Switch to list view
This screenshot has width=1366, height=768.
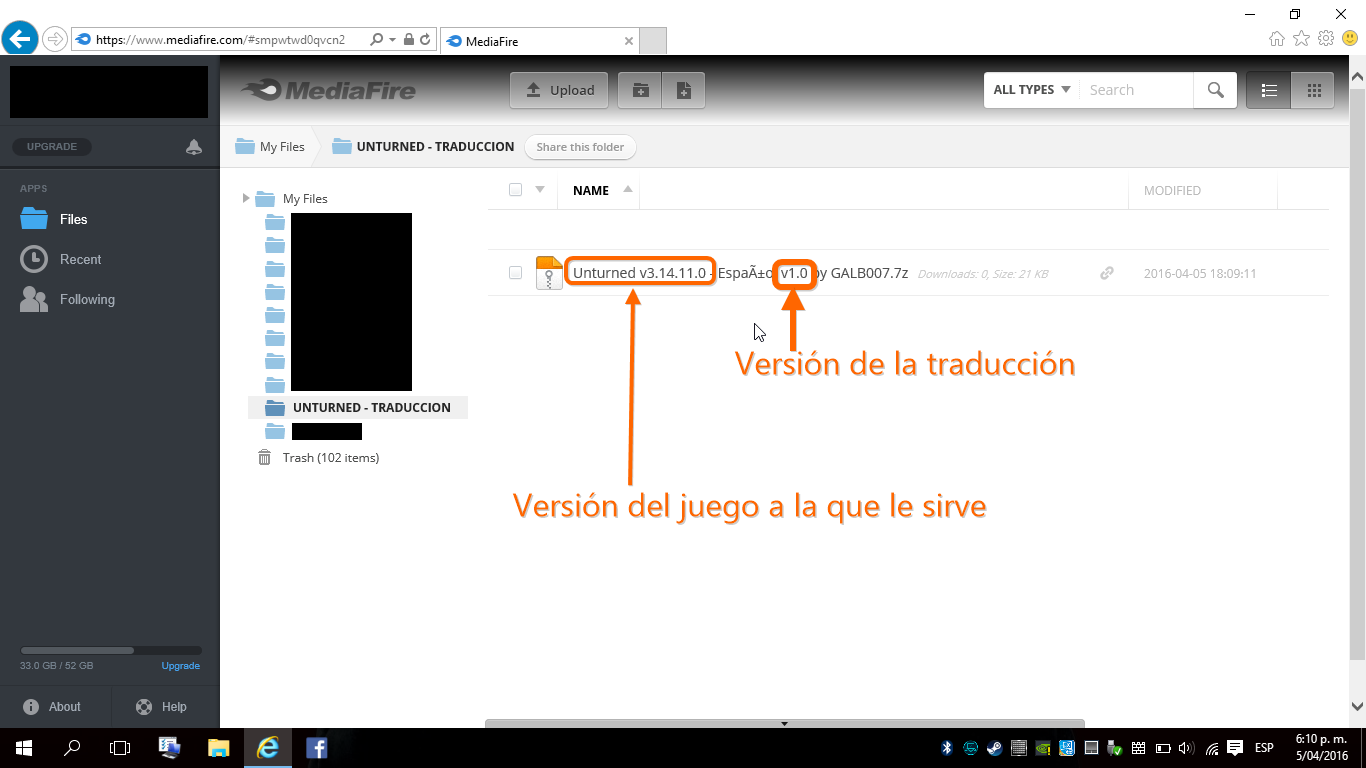pos(1269,90)
